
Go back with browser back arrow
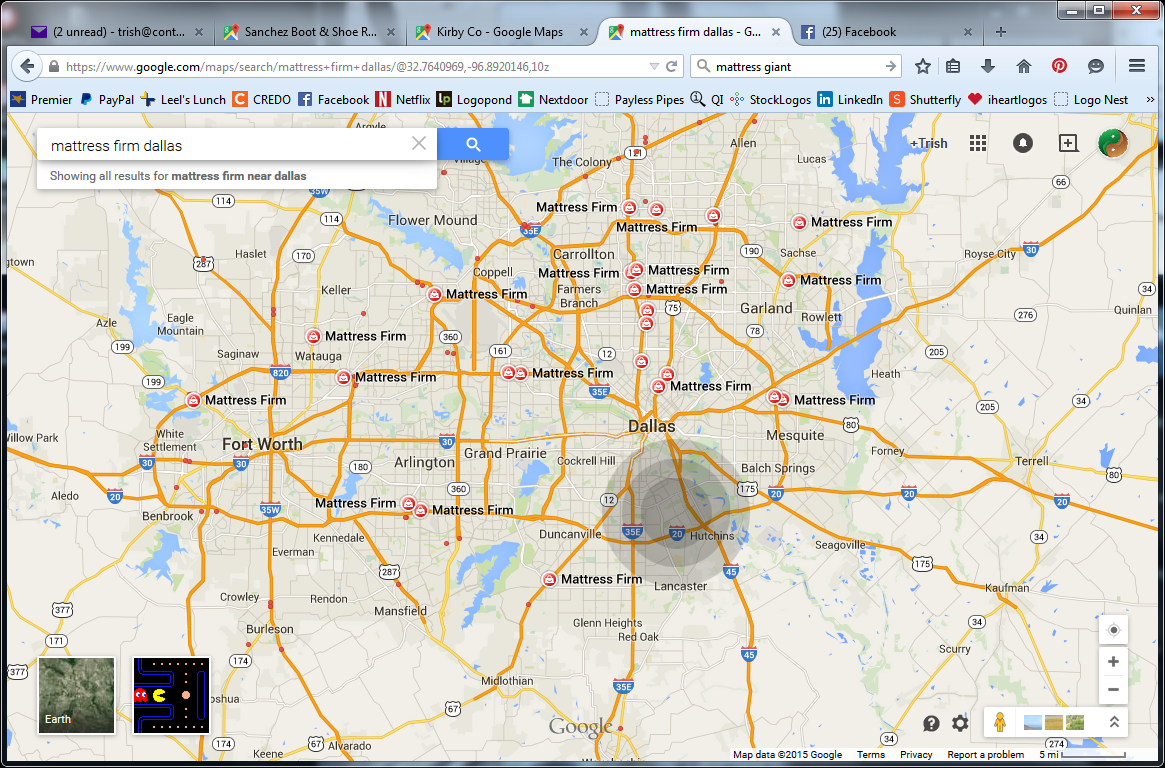tap(27, 66)
